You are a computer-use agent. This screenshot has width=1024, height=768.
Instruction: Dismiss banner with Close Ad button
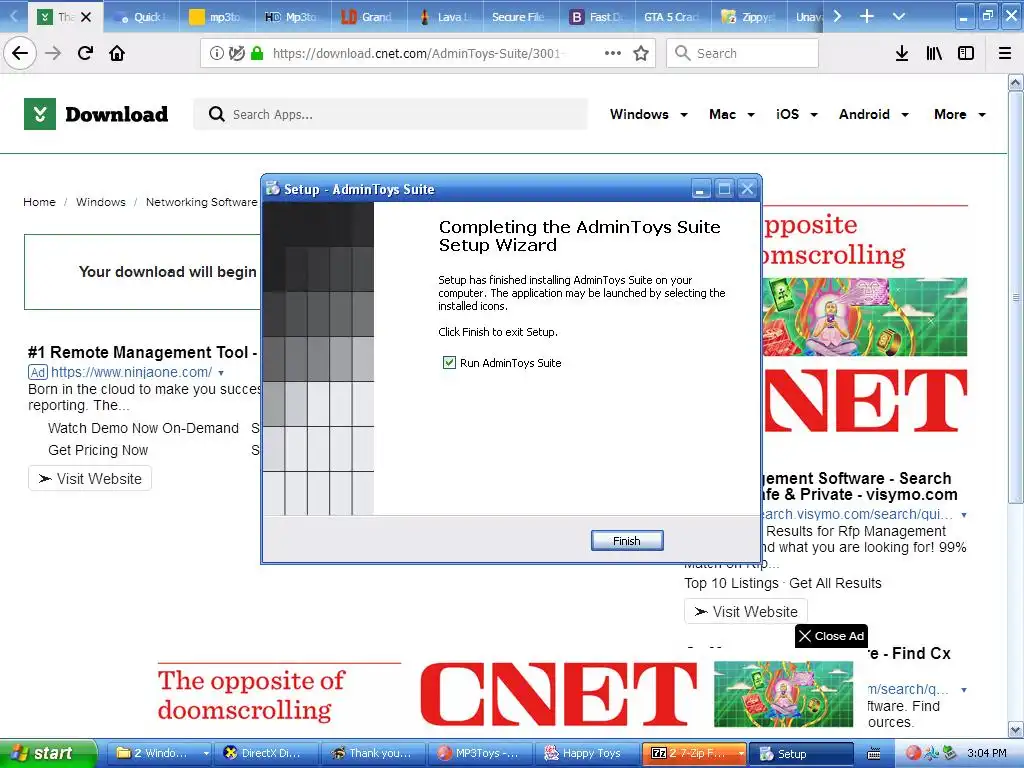pyautogui.click(x=831, y=636)
